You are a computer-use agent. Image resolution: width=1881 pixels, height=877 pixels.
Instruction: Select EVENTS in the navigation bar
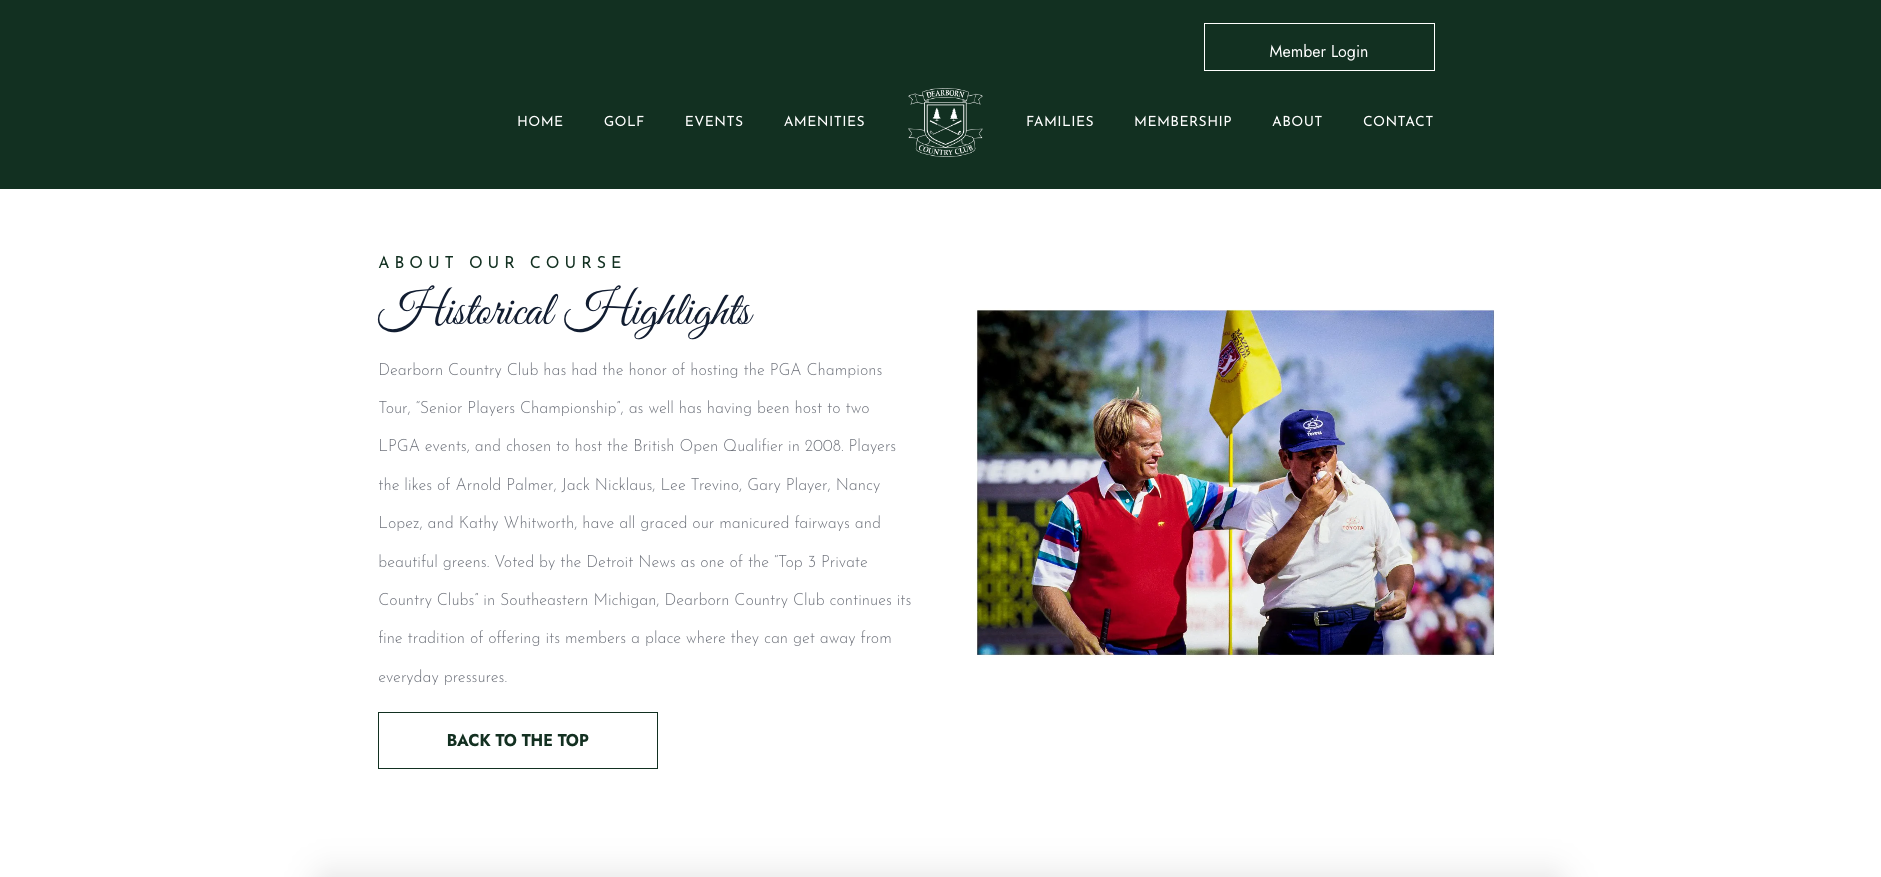[714, 121]
